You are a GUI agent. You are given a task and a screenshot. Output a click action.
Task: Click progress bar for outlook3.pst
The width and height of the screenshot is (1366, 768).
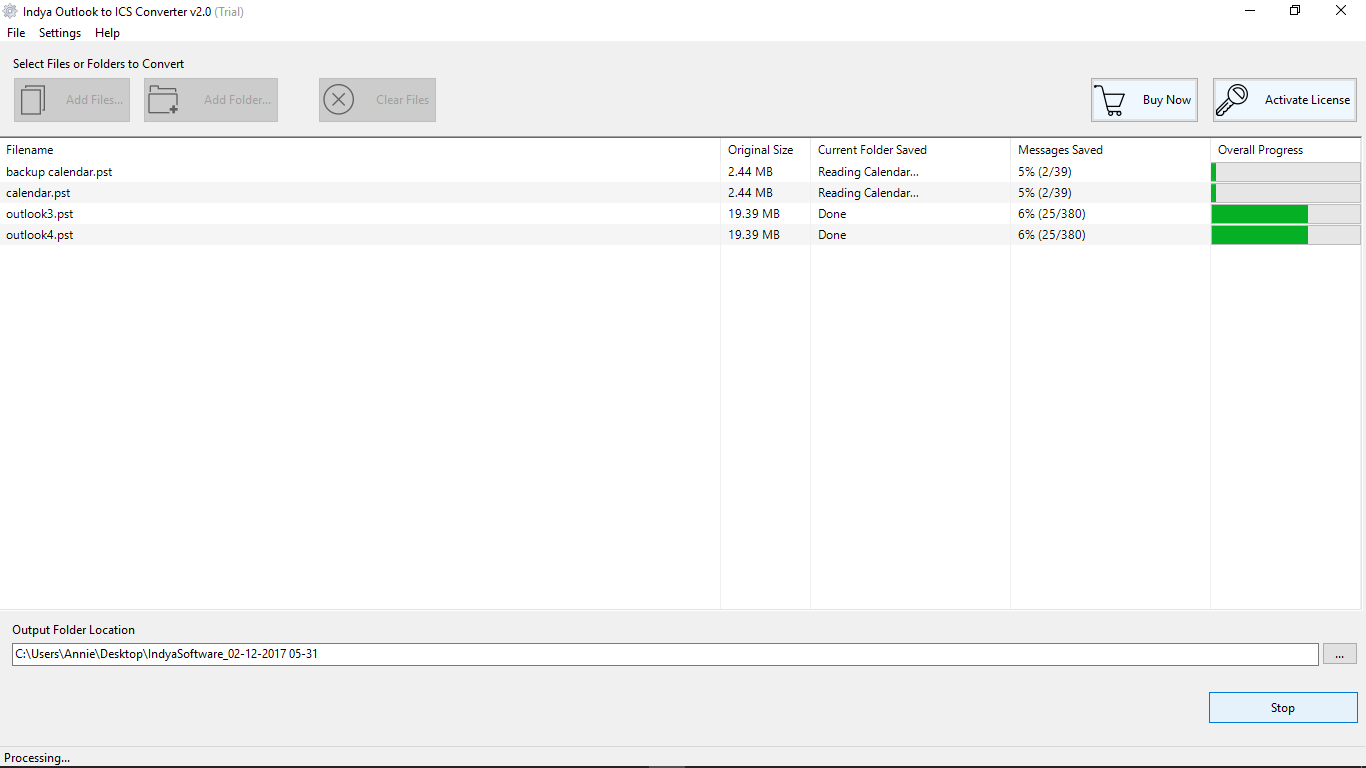click(1286, 214)
